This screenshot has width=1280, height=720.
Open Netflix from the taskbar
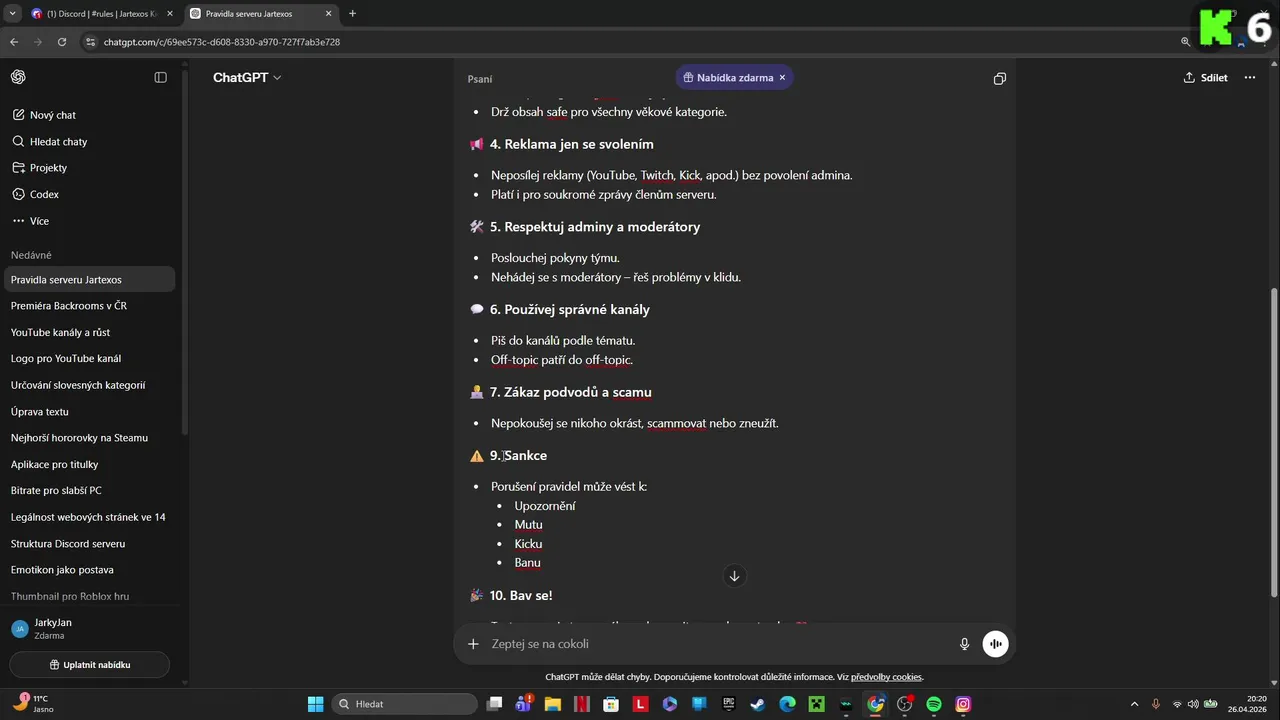click(581, 704)
